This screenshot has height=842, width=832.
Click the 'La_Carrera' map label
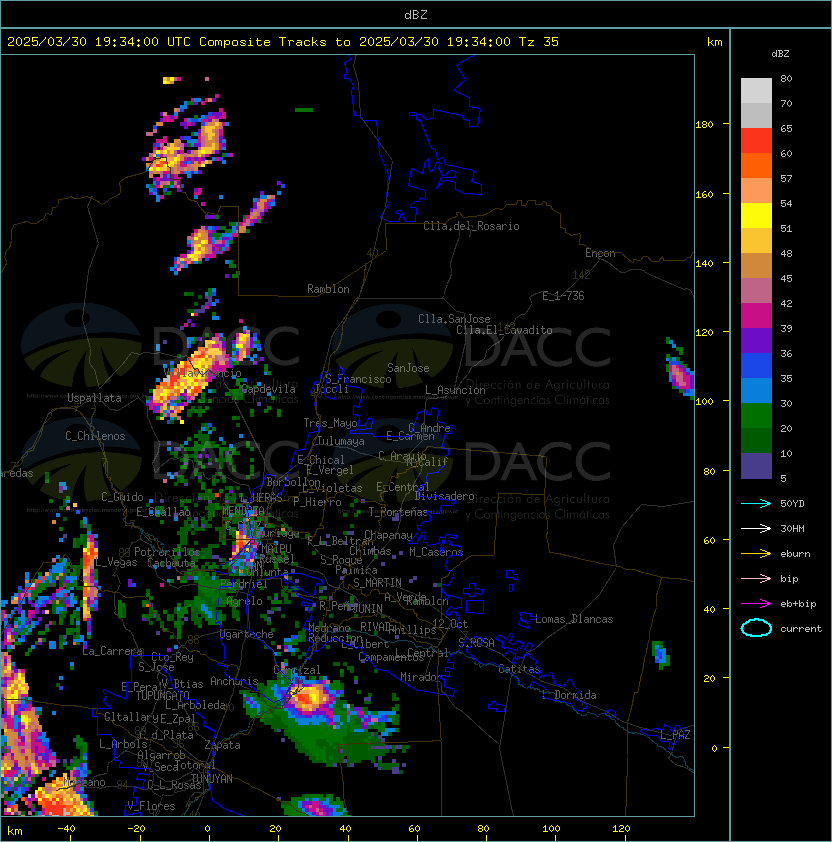click(113, 651)
